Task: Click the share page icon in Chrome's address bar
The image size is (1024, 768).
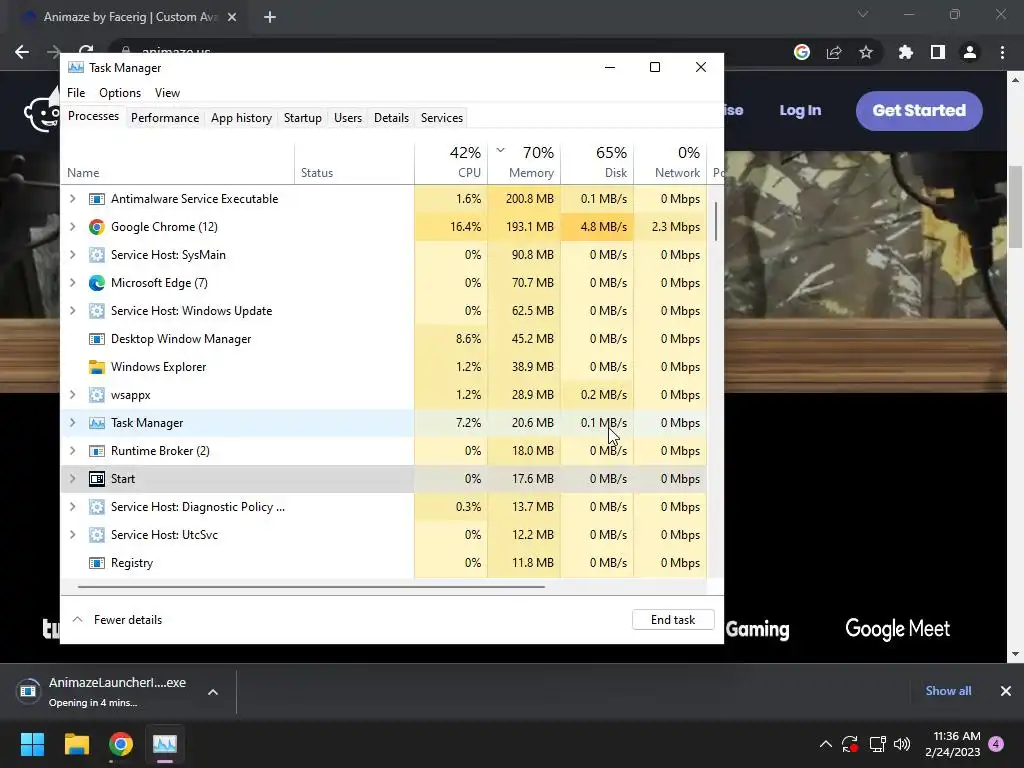Action: [x=834, y=52]
